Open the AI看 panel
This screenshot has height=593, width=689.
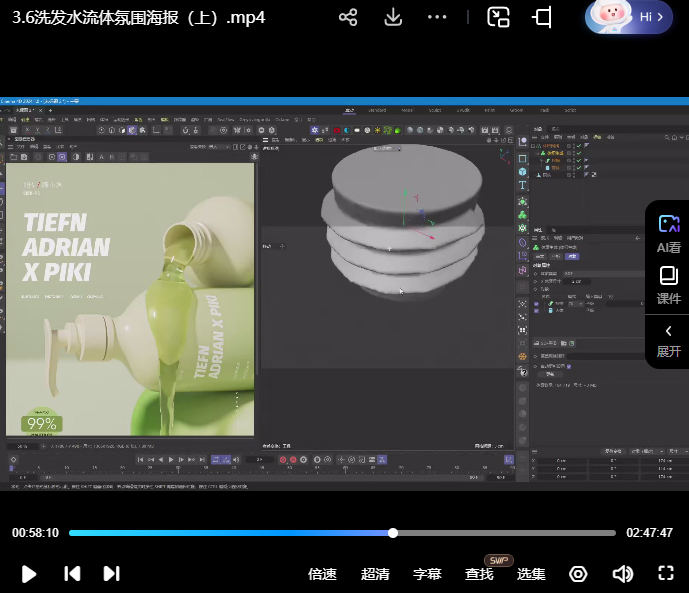[x=668, y=232]
